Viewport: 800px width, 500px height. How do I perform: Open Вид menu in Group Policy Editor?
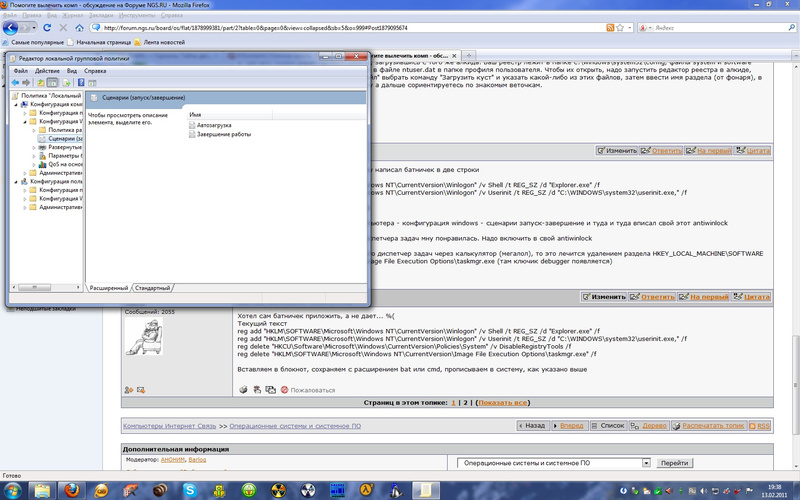pyautogui.click(x=72, y=71)
